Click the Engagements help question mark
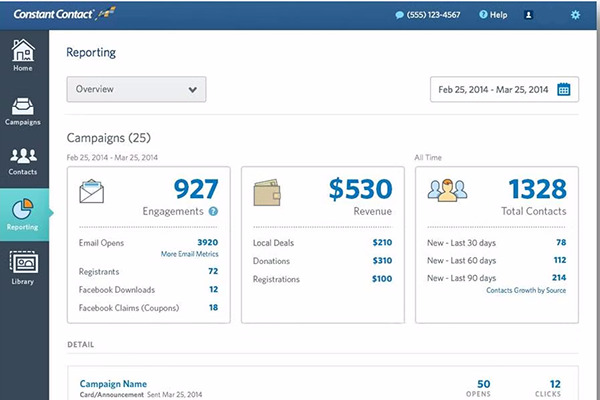The image size is (600, 400). tap(213, 212)
